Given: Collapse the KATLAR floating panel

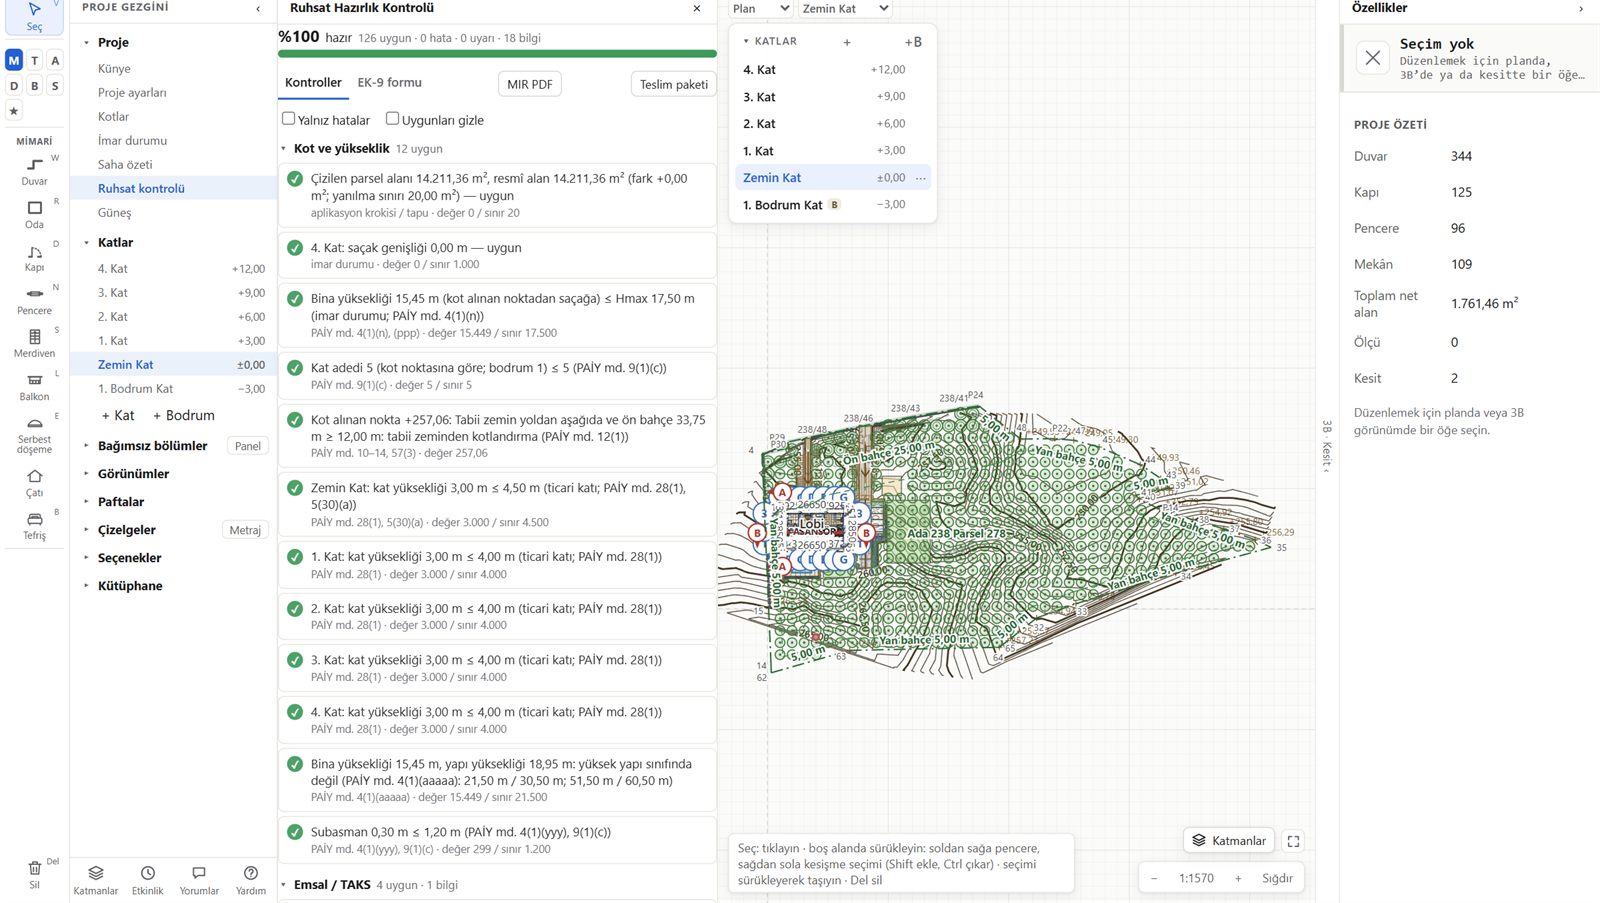Looking at the screenshot, I should click(x=746, y=41).
